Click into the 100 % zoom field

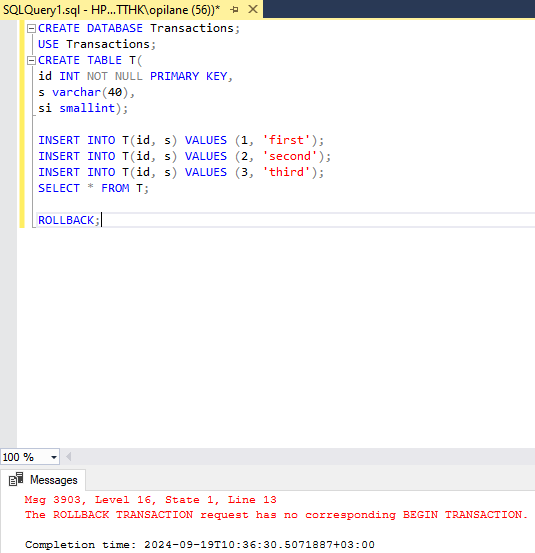[x=25, y=457]
